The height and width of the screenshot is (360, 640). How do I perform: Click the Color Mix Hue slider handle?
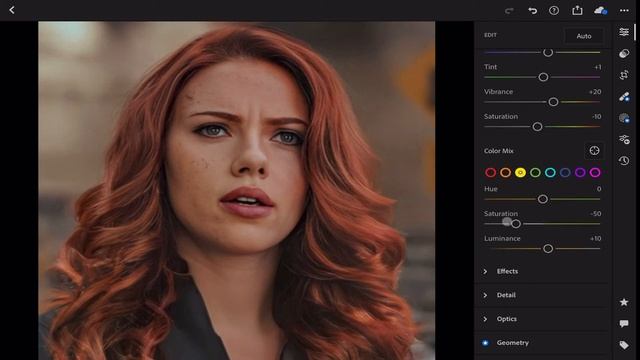coord(543,199)
